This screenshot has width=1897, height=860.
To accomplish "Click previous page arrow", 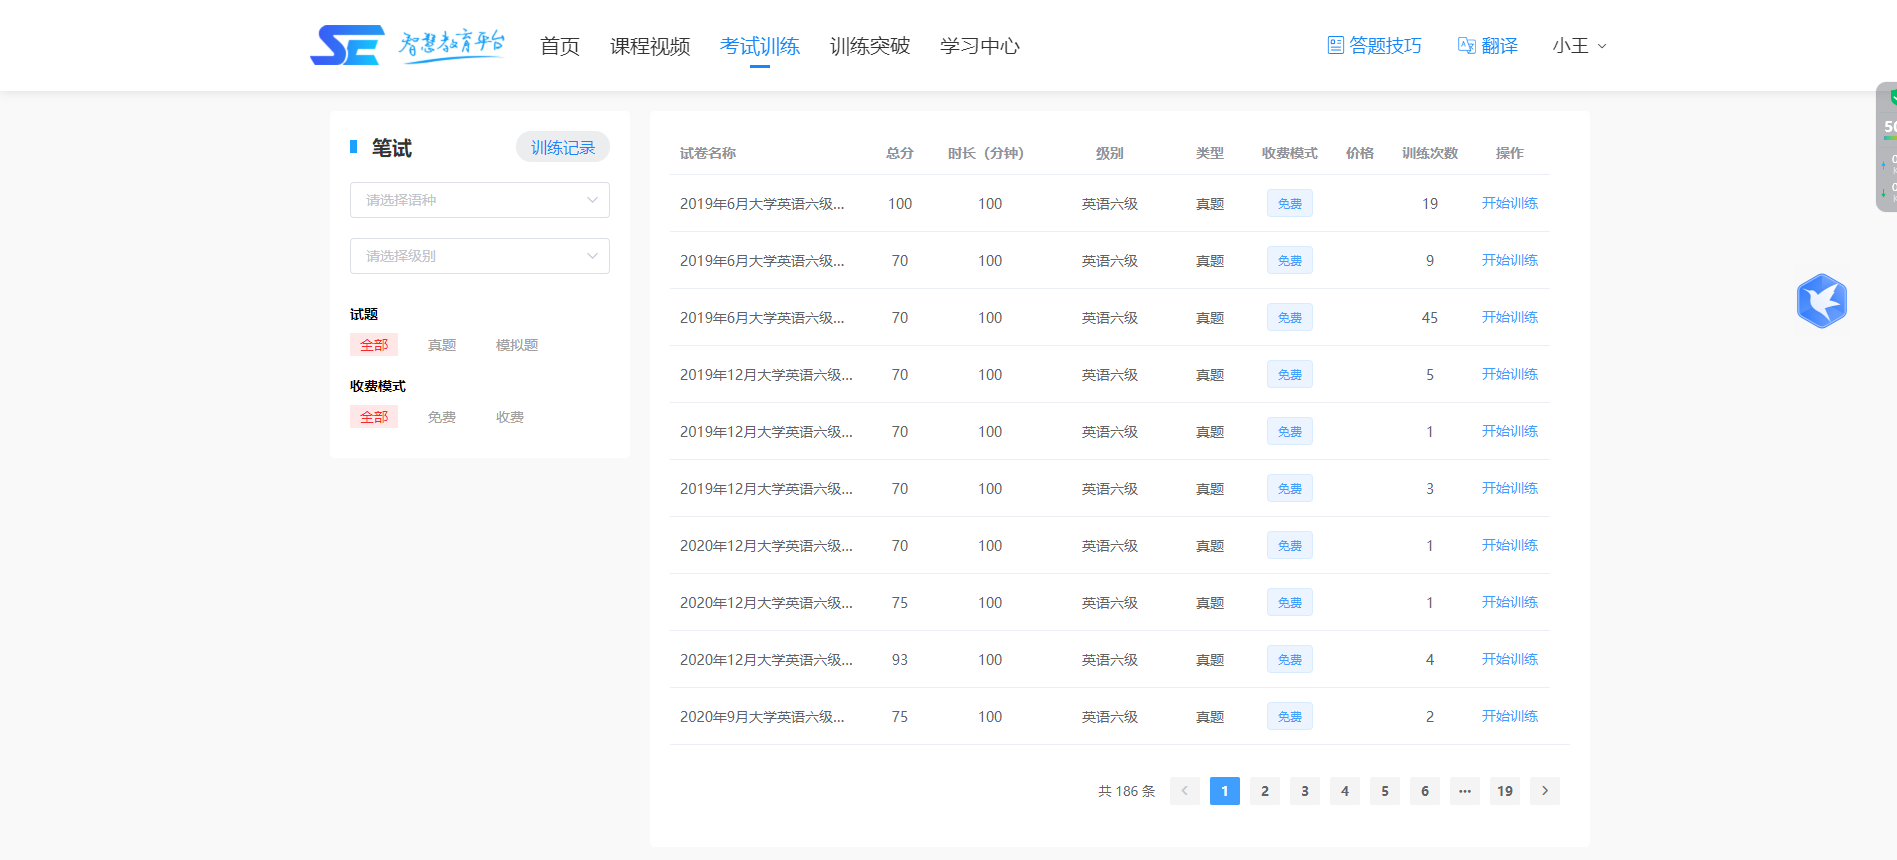I will click(x=1185, y=791).
